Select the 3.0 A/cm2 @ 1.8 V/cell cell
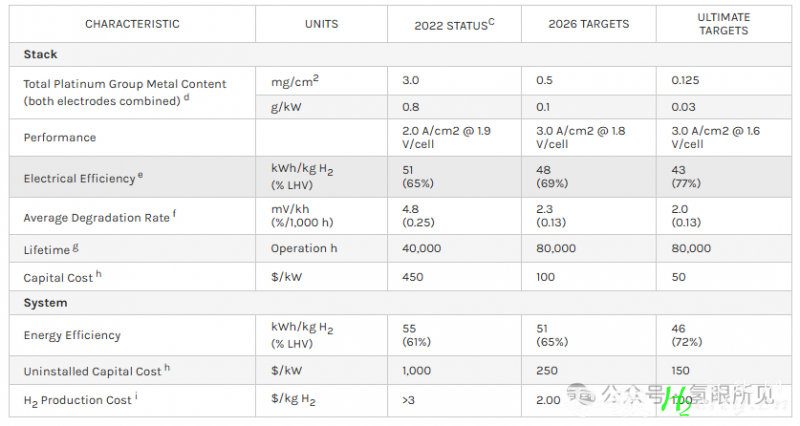The width and height of the screenshot is (800, 426). (589, 137)
